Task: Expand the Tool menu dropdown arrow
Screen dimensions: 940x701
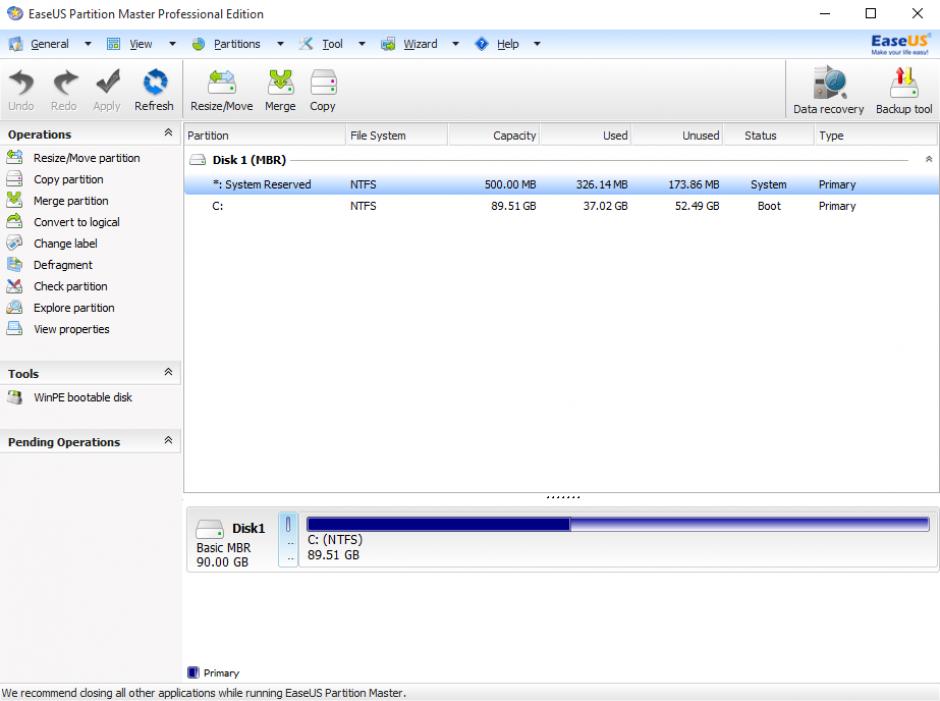Action: tap(361, 44)
